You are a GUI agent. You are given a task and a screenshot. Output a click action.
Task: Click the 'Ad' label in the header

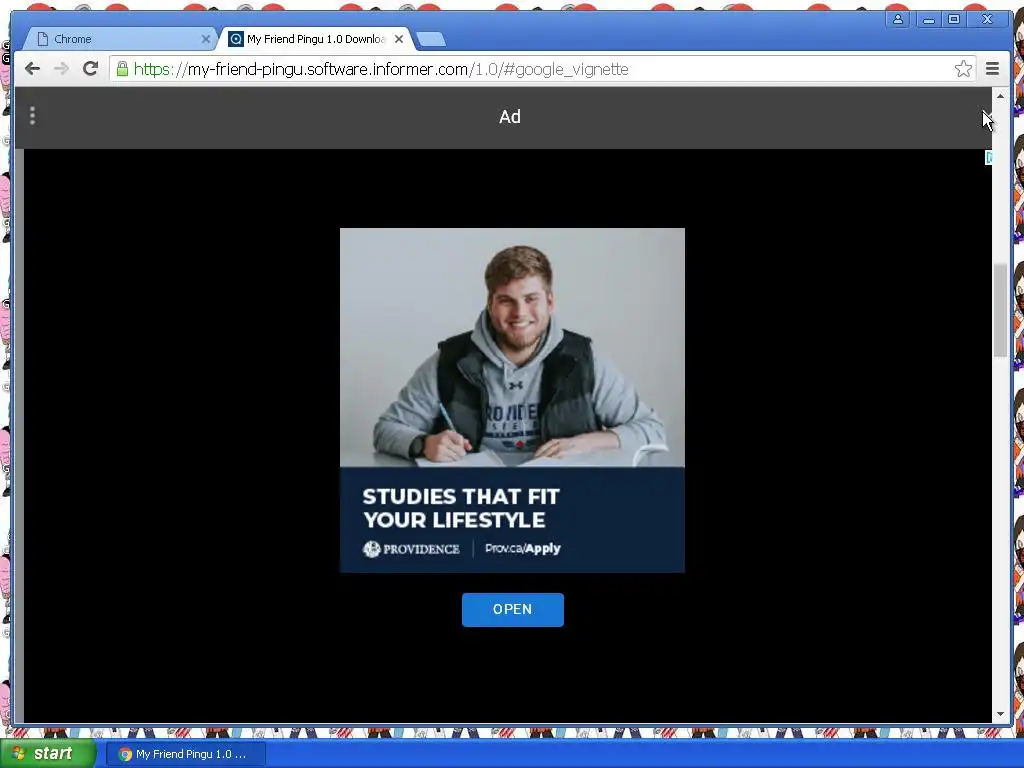[x=510, y=117]
